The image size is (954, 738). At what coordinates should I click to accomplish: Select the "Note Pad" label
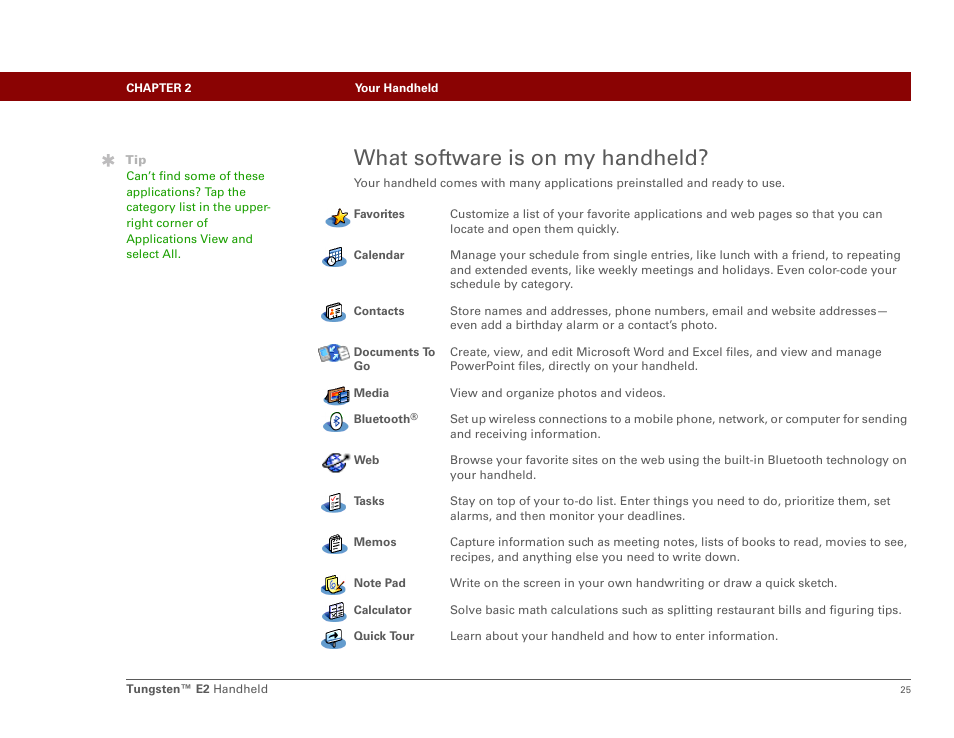tap(380, 583)
